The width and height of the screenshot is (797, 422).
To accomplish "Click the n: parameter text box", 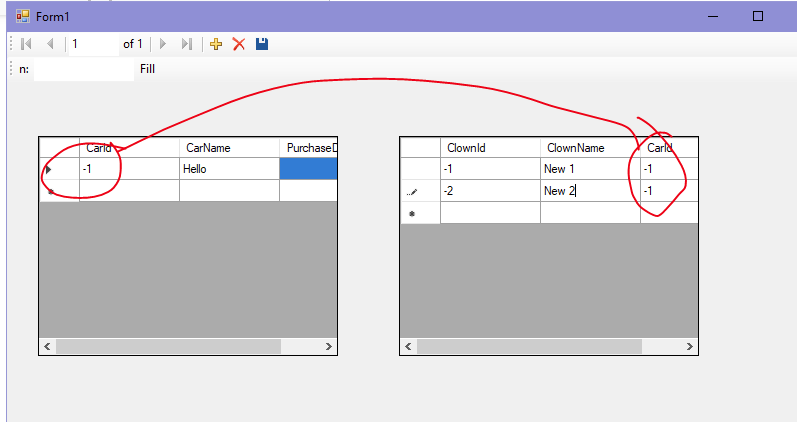I will click(x=84, y=69).
